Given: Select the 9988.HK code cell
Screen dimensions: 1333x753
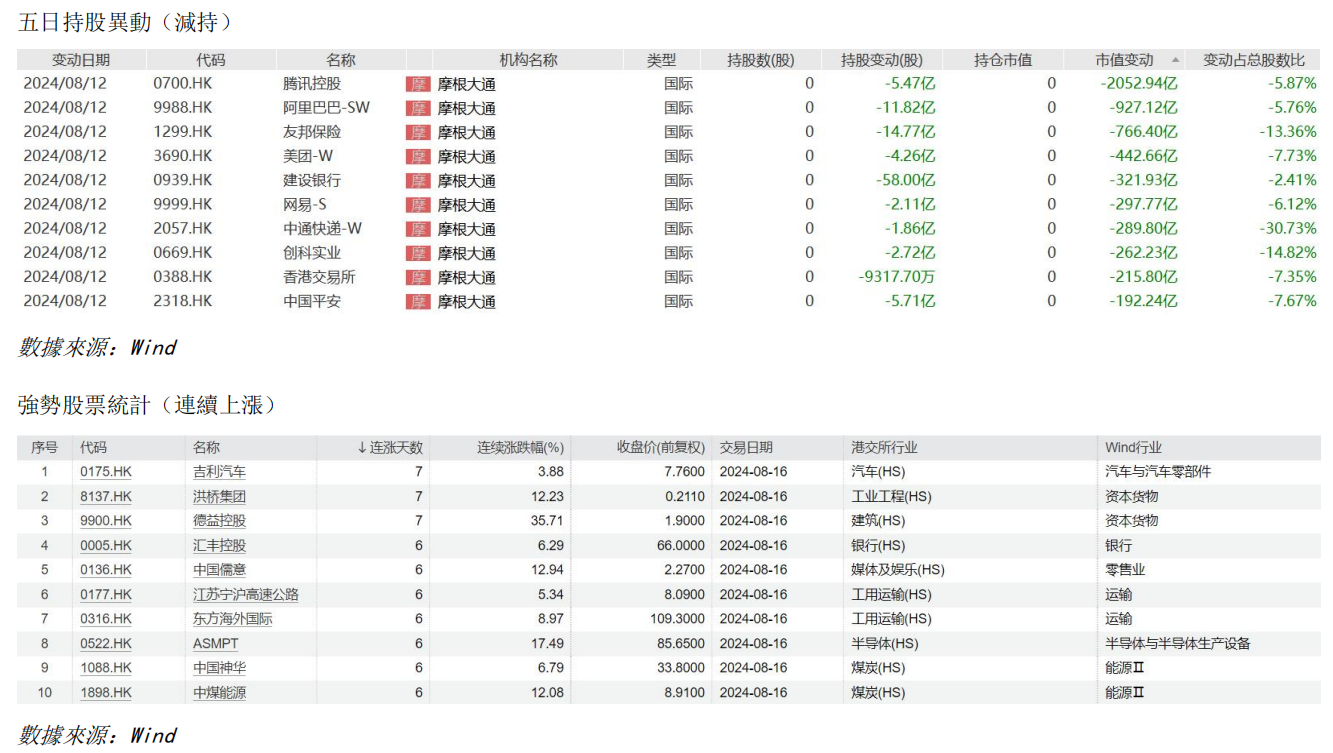Looking at the screenshot, I should click(183, 107).
